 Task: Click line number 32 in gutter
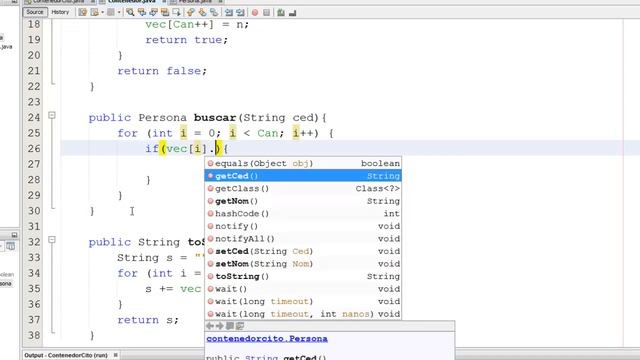point(34,242)
